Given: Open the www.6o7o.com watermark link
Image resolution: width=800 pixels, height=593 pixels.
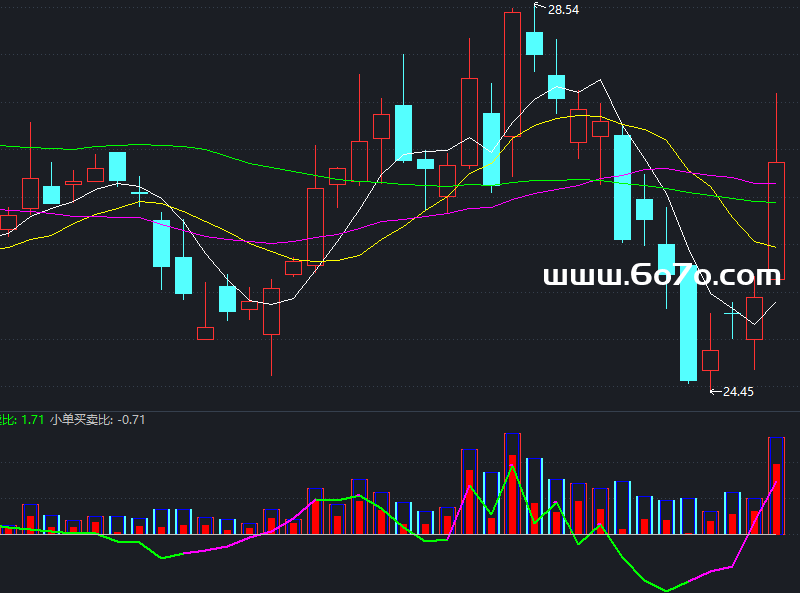Looking at the screenshot, I should (x=661, y=276).
